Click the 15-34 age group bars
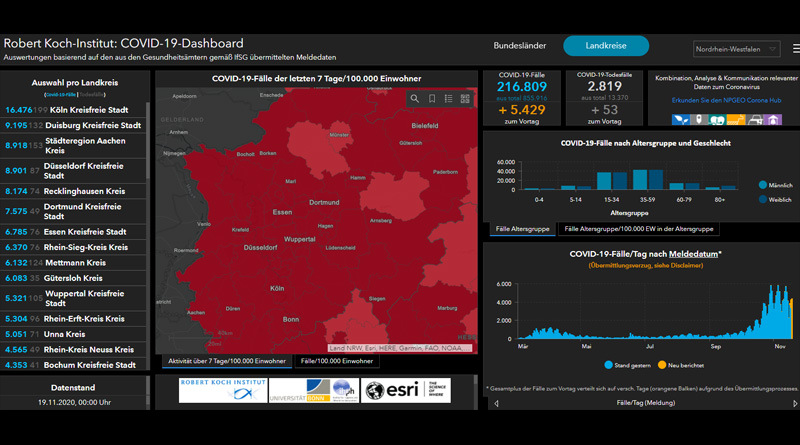800x445 pixels. [x=612, y=181]
